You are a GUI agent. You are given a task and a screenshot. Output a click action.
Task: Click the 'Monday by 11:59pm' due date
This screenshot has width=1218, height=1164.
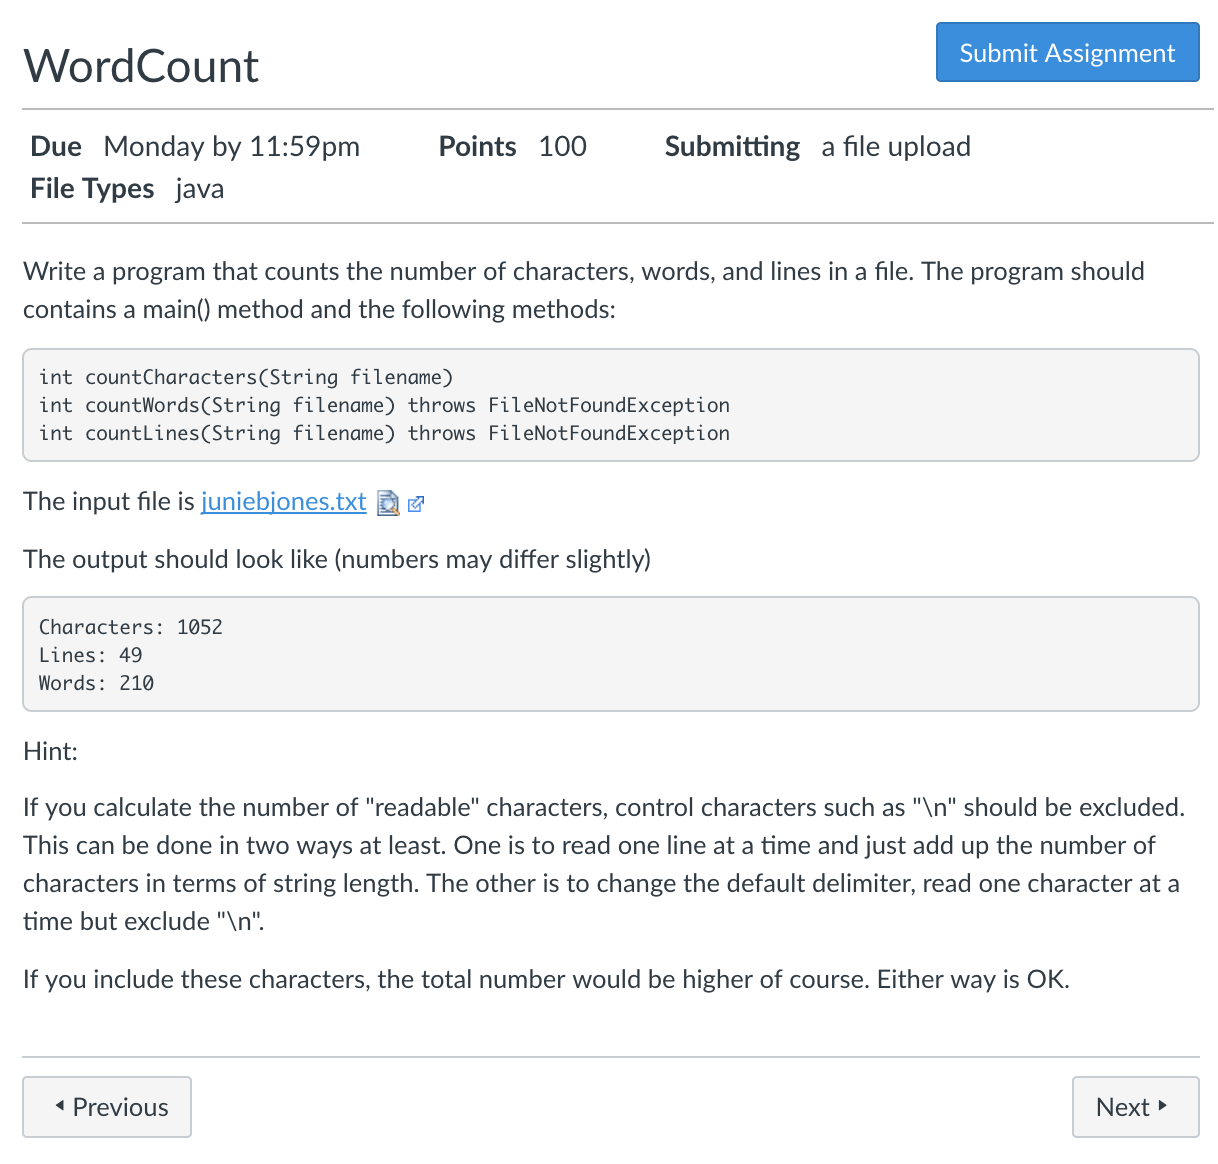(x=232, y=146)
